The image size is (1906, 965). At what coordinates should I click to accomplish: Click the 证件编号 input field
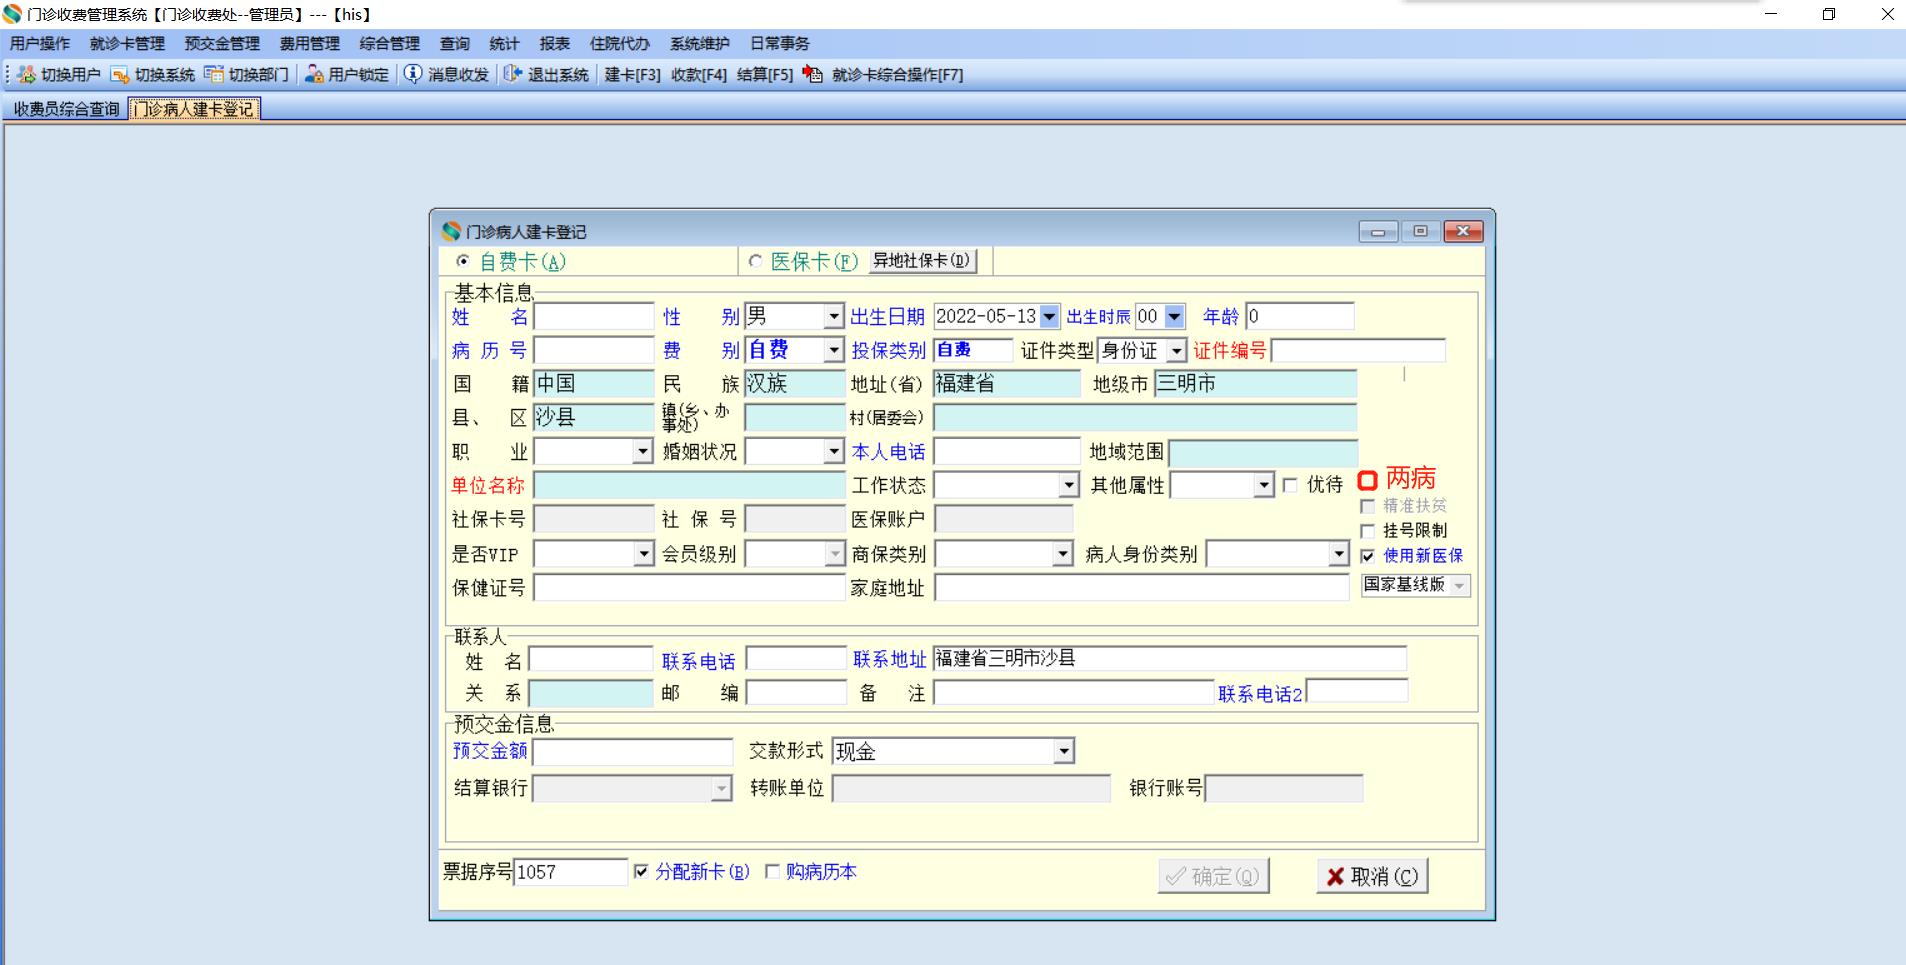(x=1358, y=350)
